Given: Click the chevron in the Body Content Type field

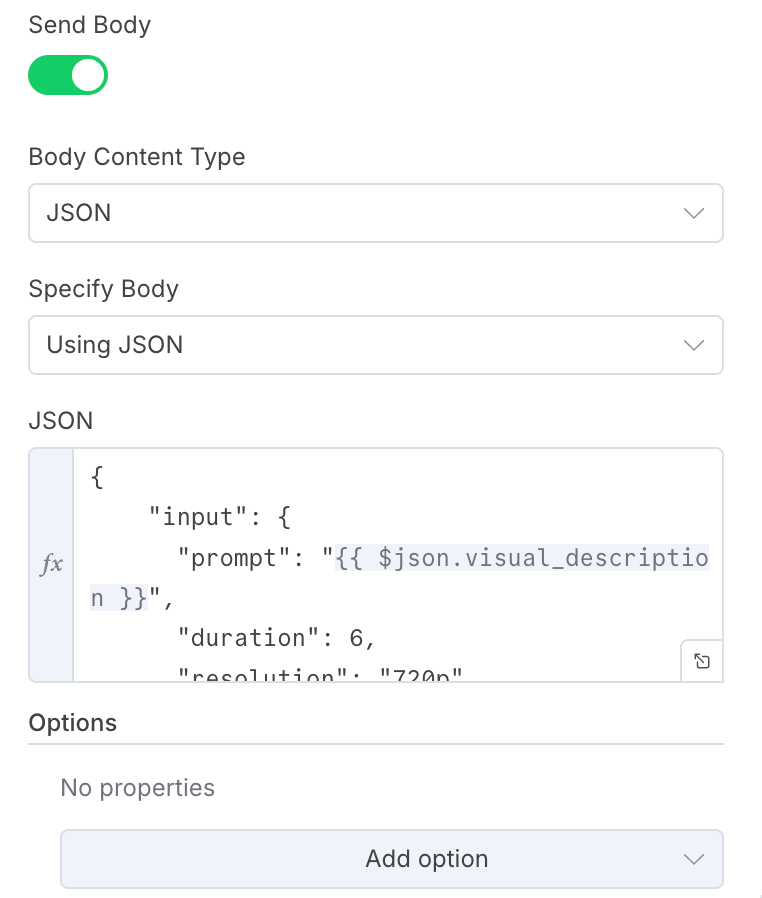Looking at the screenshot, I should pos(693,213).
